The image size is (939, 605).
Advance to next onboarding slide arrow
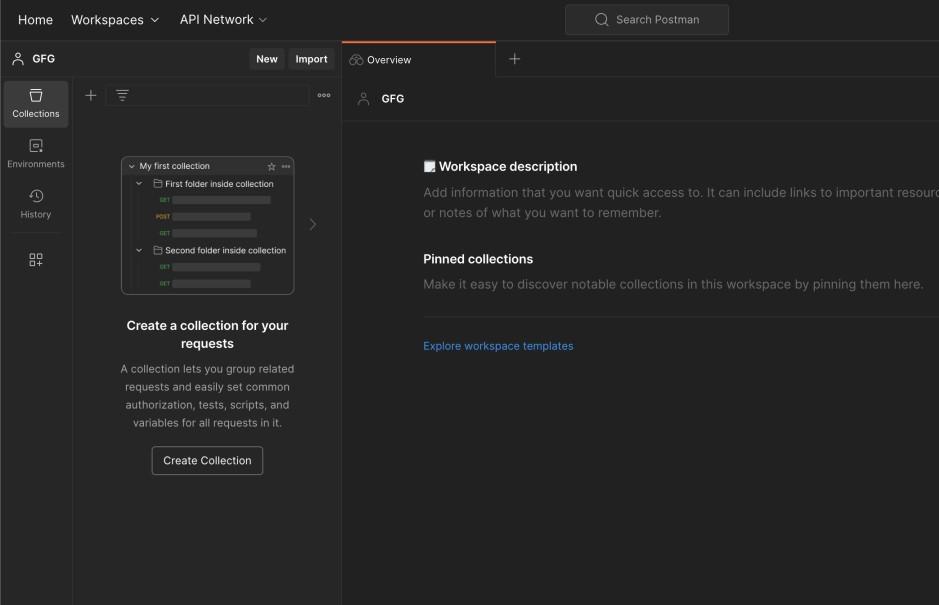coord(312,224)
